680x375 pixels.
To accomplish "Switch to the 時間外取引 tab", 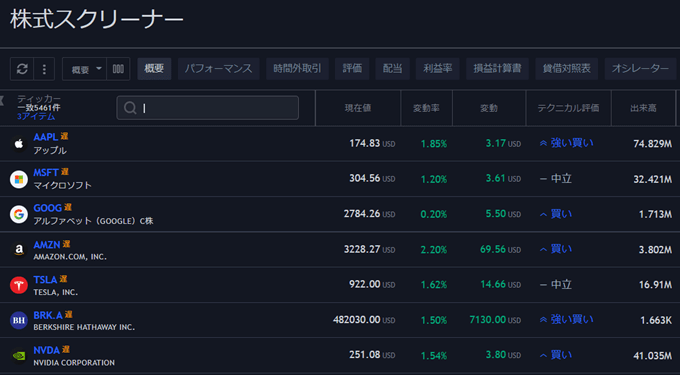I will click(x=298, y=68).
